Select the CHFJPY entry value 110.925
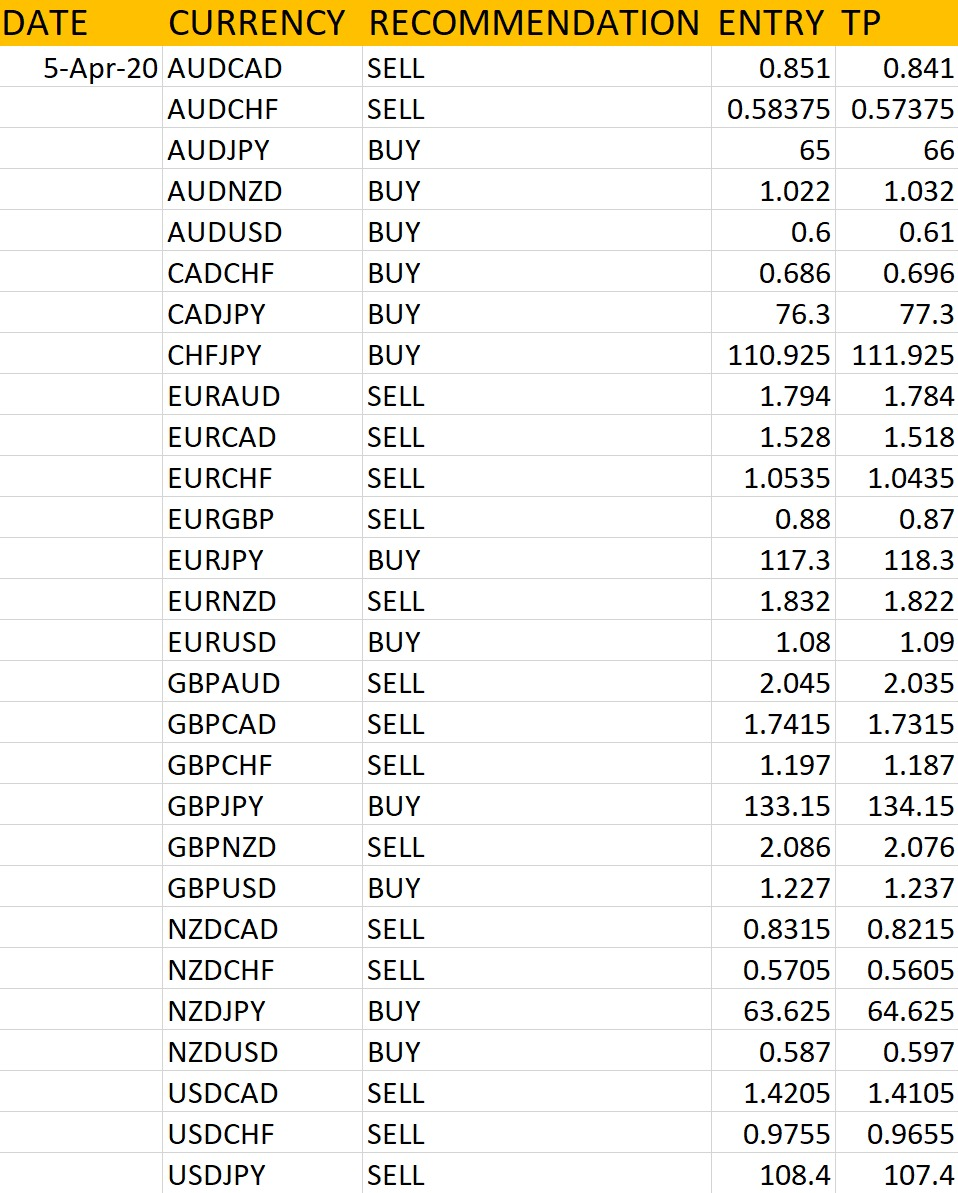 (x=773, y=355)
